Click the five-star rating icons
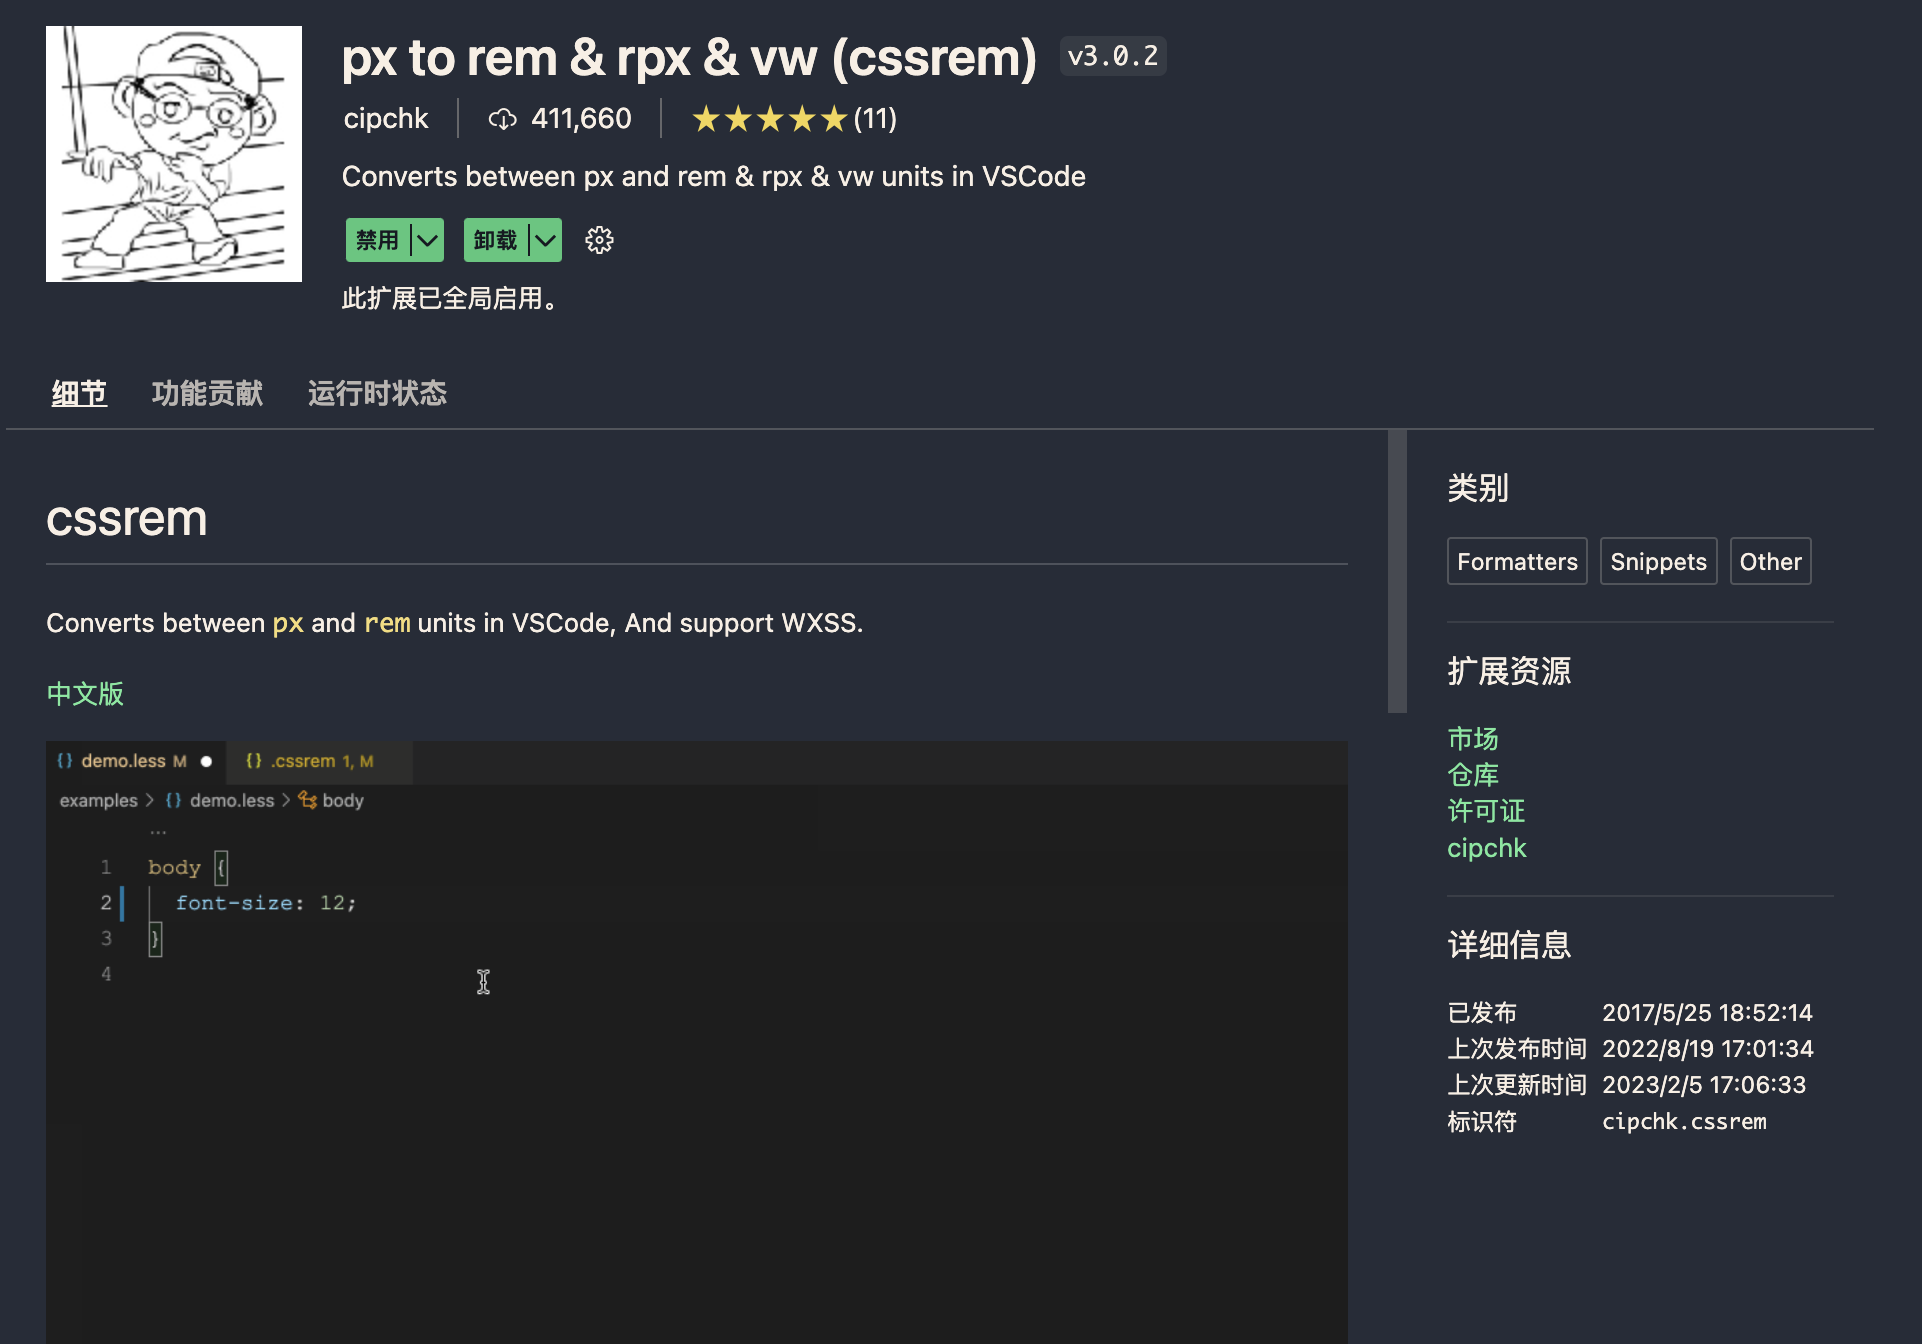 coord(769,119)
